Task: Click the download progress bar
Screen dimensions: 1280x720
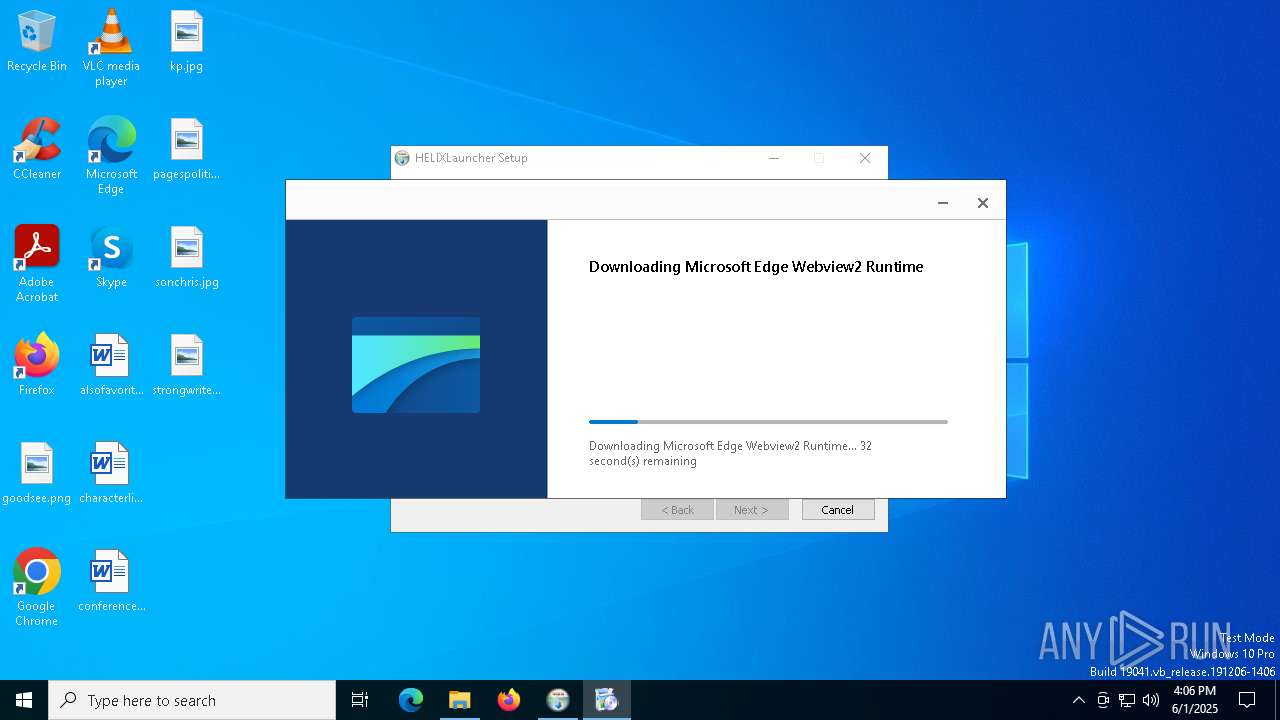Action: coord(768,422)
